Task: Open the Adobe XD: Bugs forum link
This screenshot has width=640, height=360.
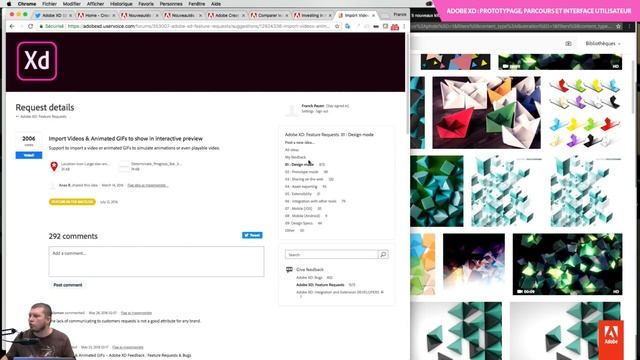Action: pos(309,278)
